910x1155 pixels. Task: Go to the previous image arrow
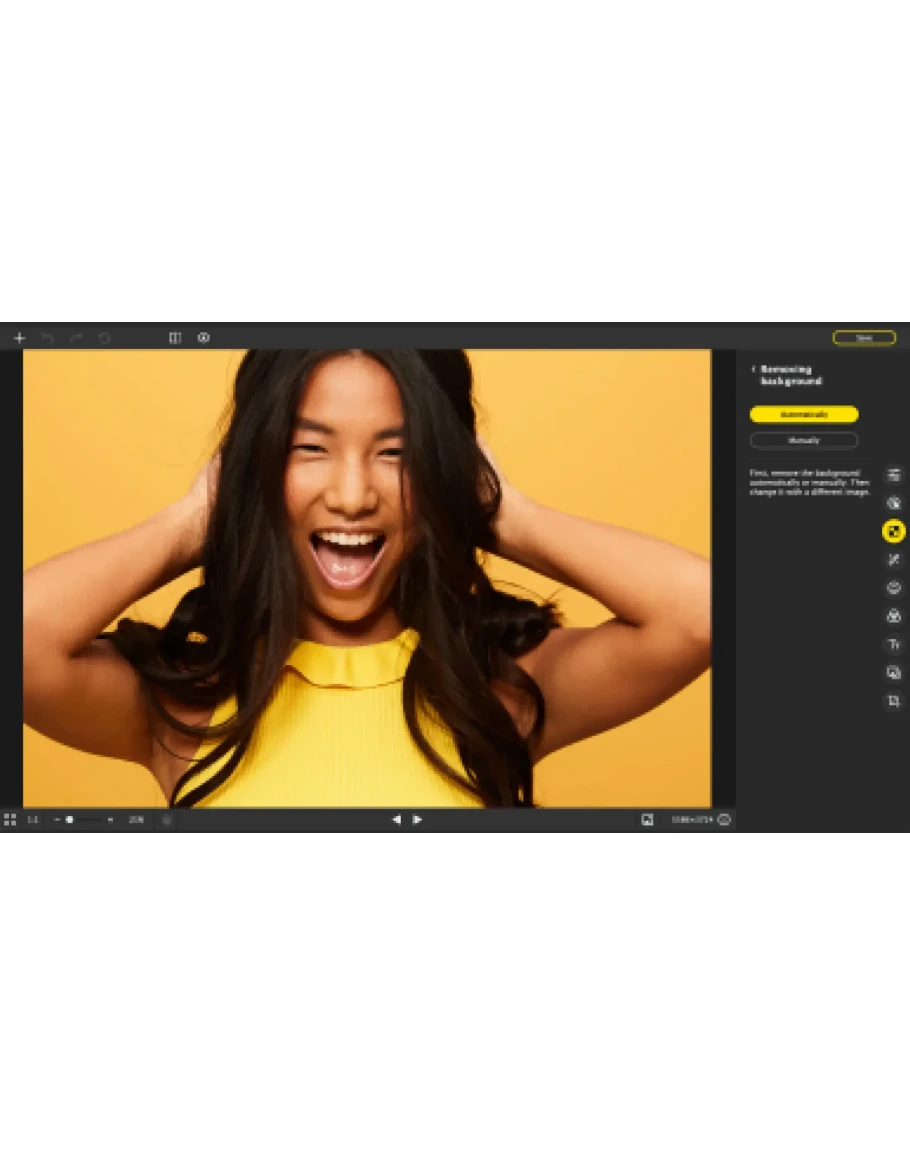[x=395, y=820]
